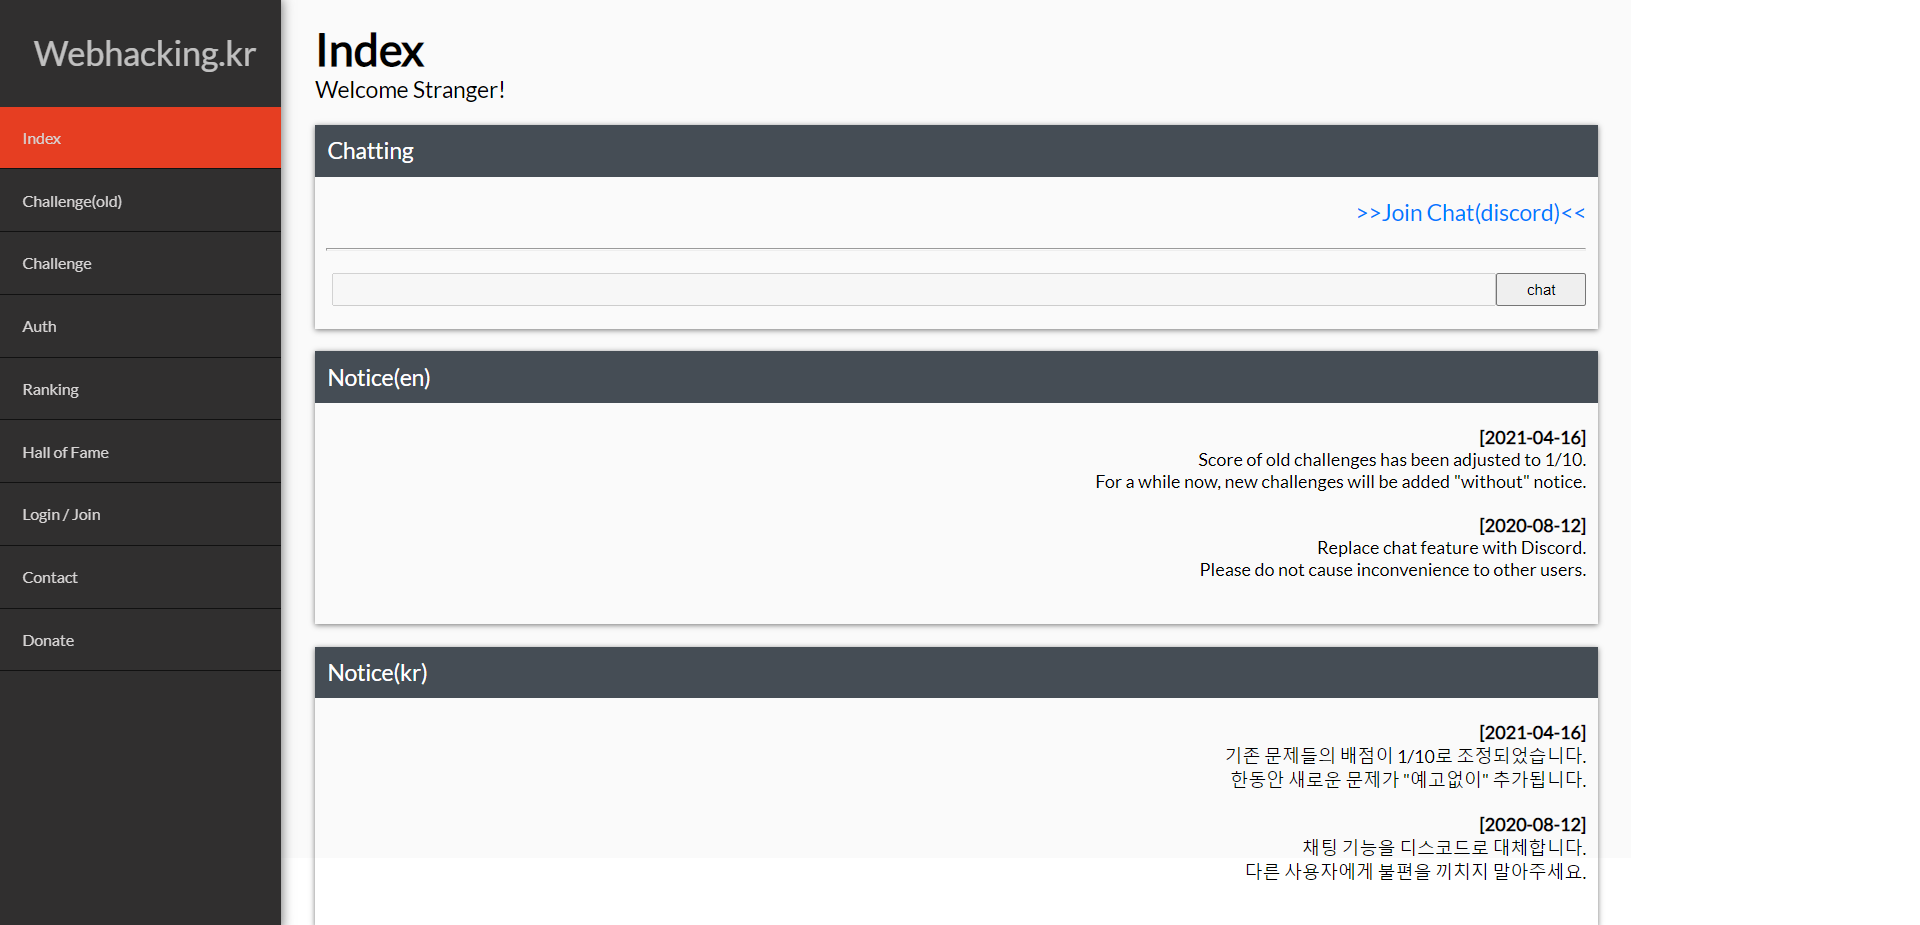Image resolution: width=1920 pixels, height=925 pixels.
Task: Click the Notice(en) panel header
Action: tap(956, 377)
